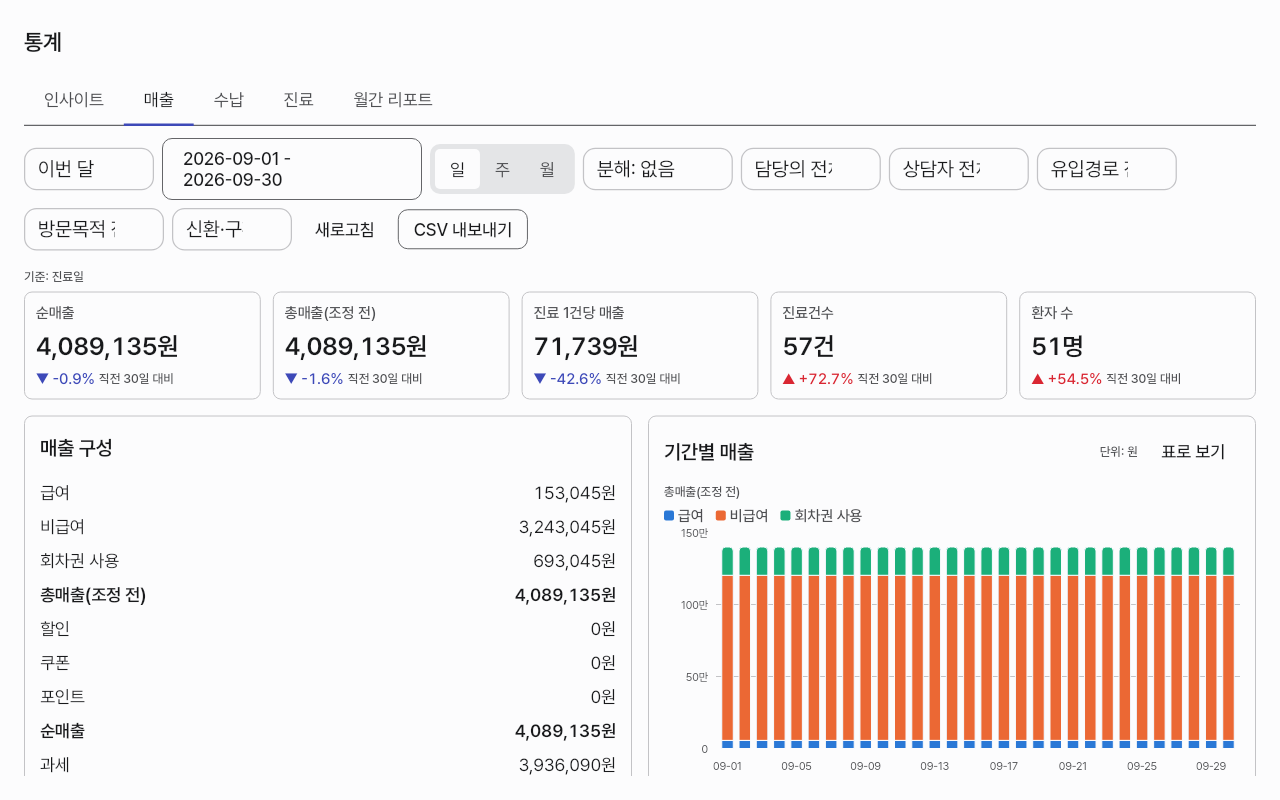Viewport: 1280px width, 800px height.
Task: Click the red up triangle beside +54.5%
Action: [x=1038, y=378]
